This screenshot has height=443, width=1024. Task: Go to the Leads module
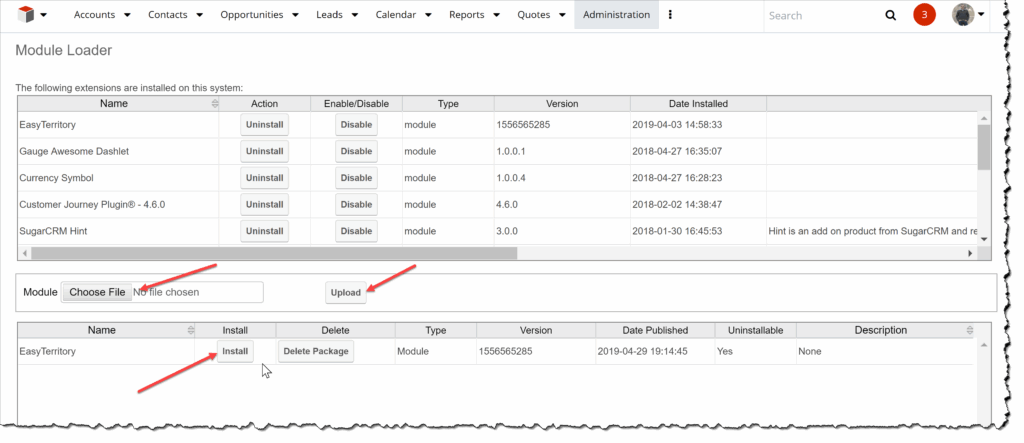329,15
